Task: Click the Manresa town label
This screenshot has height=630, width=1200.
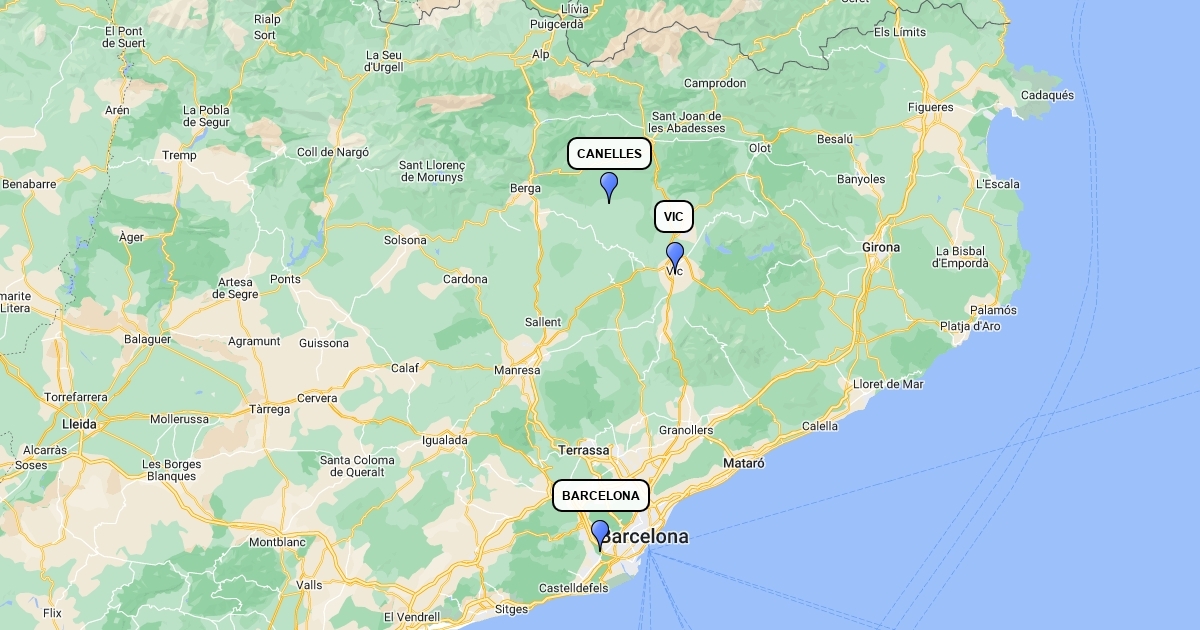Action: coord(517,370)
